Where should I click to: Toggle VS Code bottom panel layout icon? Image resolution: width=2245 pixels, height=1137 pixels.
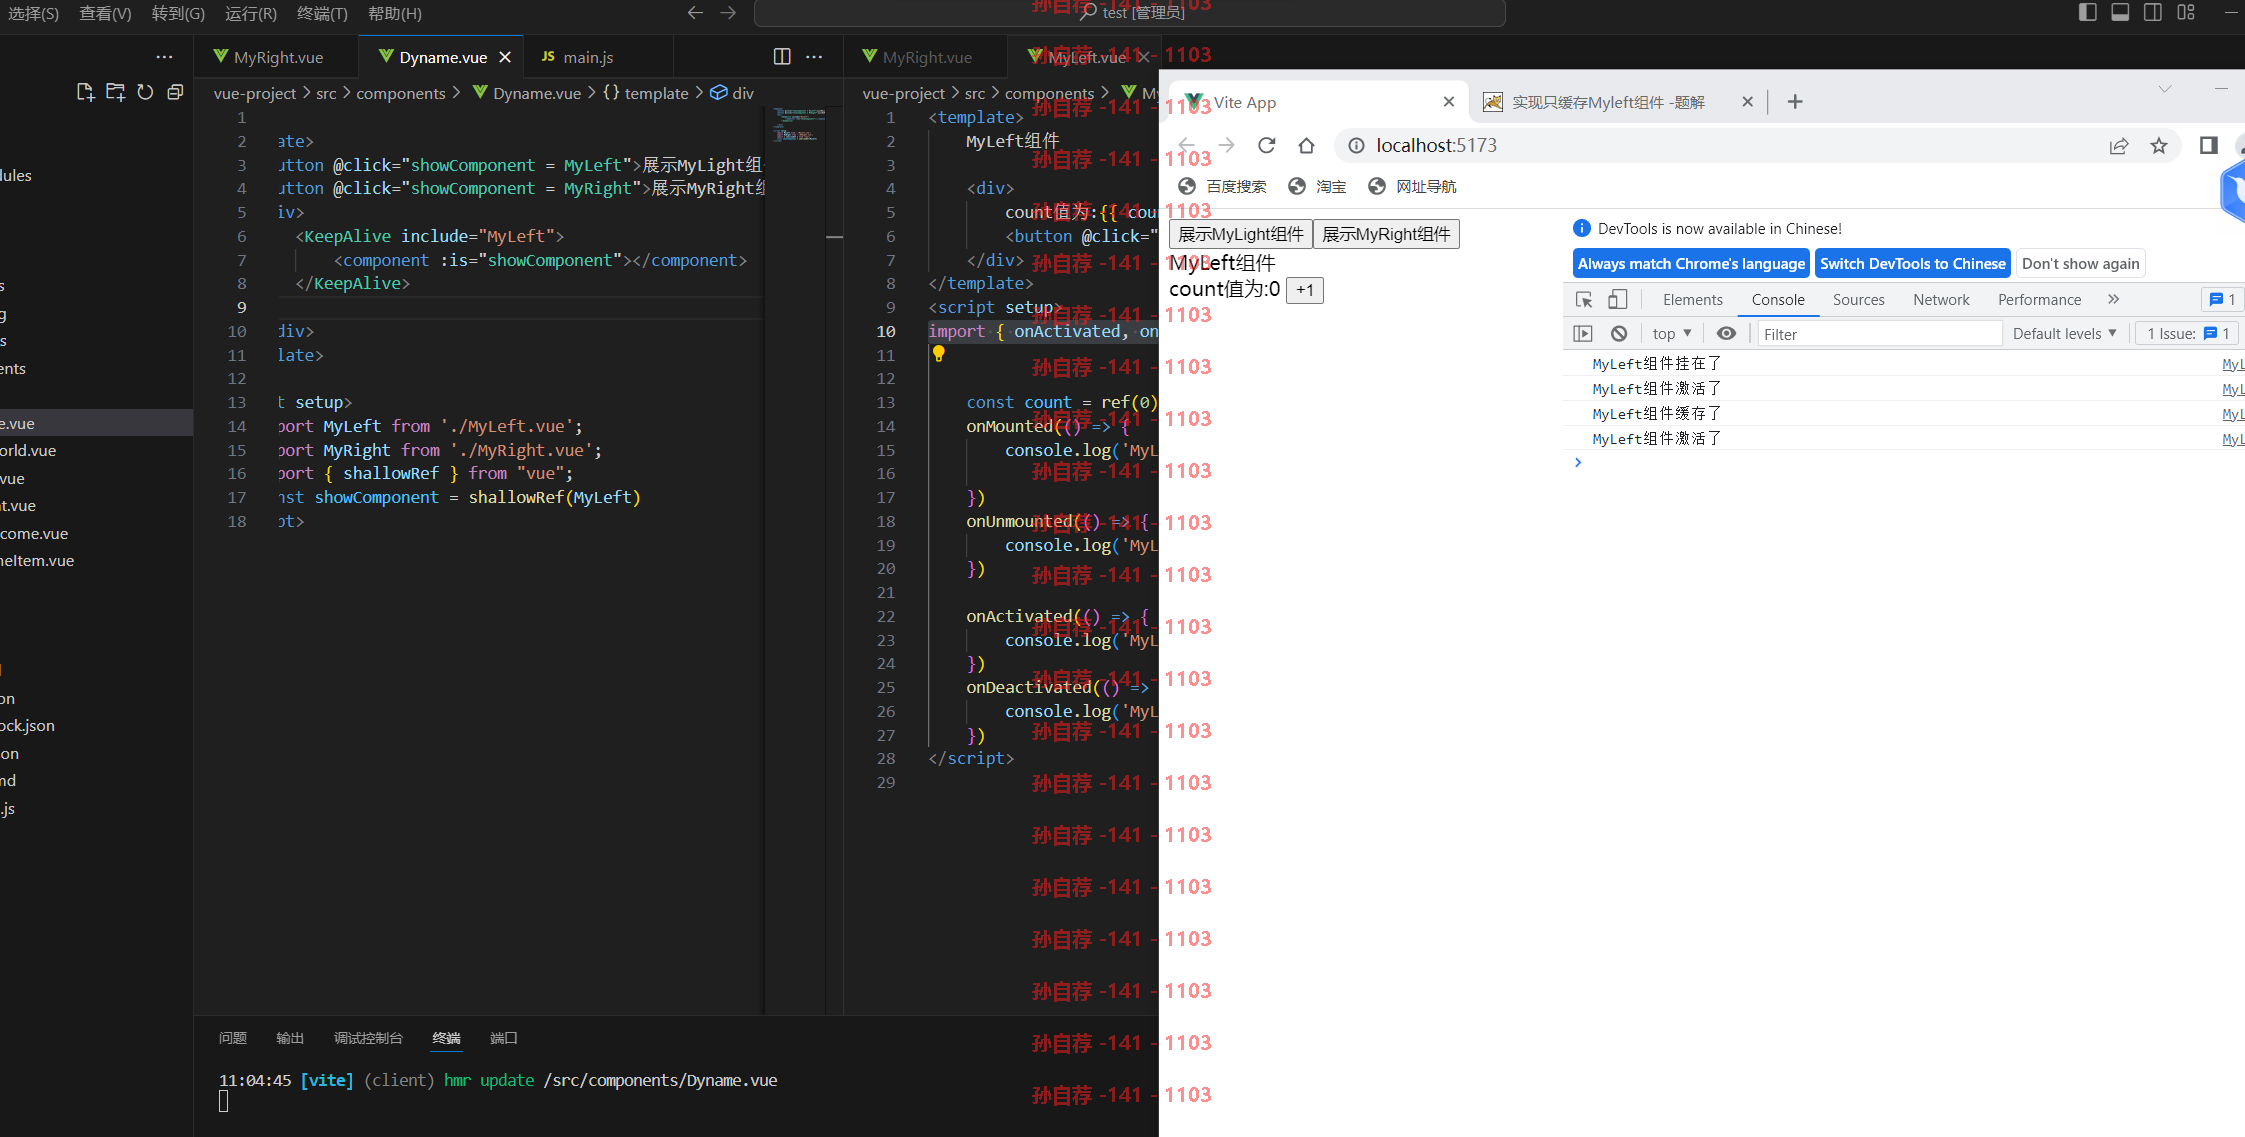tap(2120, 12)
